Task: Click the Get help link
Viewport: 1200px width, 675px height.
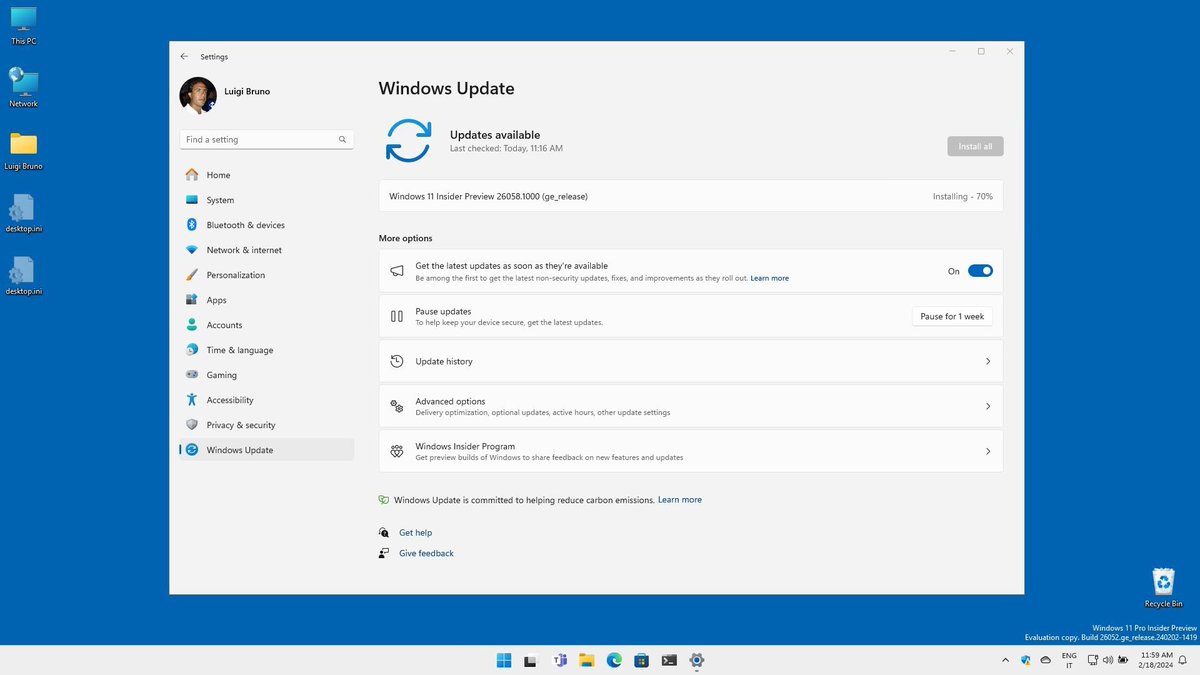Action: [x=416, y=533]
